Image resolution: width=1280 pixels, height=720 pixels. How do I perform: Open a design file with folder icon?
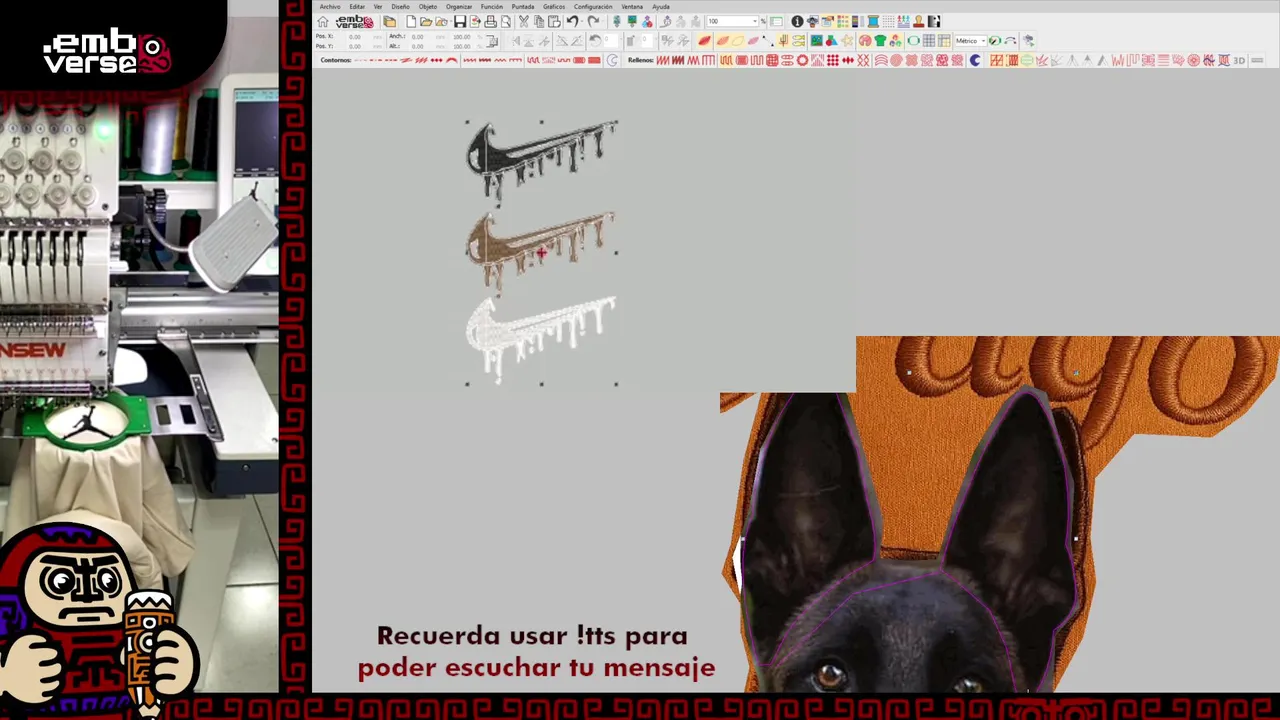tap(426, 21)
